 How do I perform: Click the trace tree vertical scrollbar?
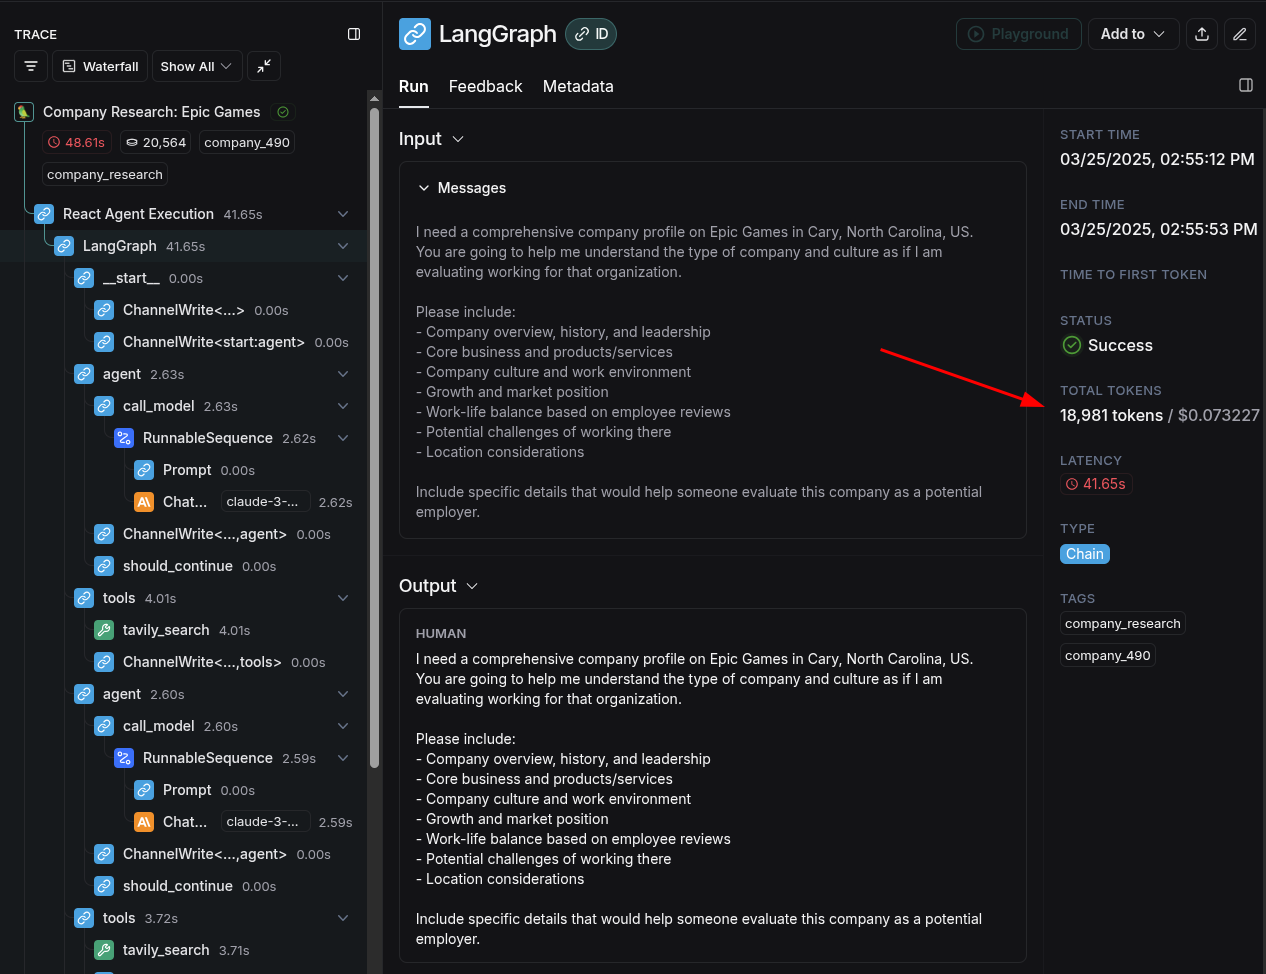point(374,437)
